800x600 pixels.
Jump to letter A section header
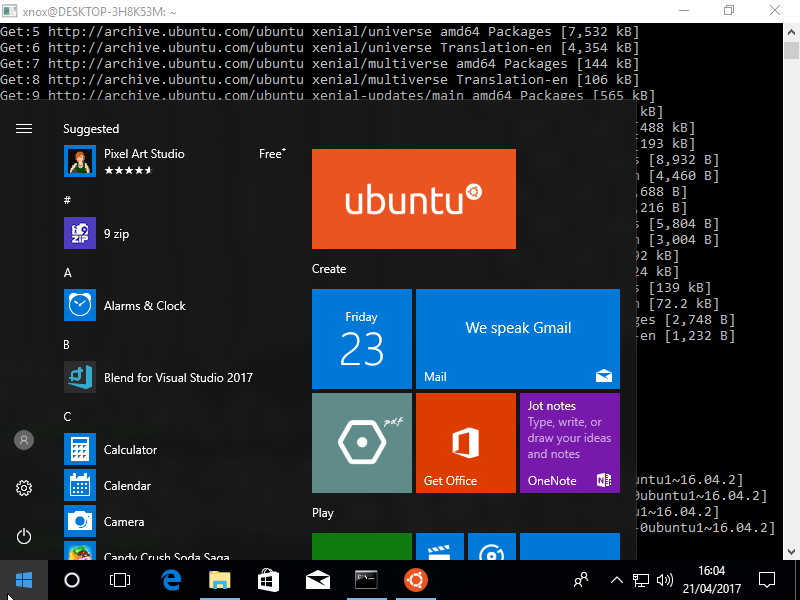point(68,273)
